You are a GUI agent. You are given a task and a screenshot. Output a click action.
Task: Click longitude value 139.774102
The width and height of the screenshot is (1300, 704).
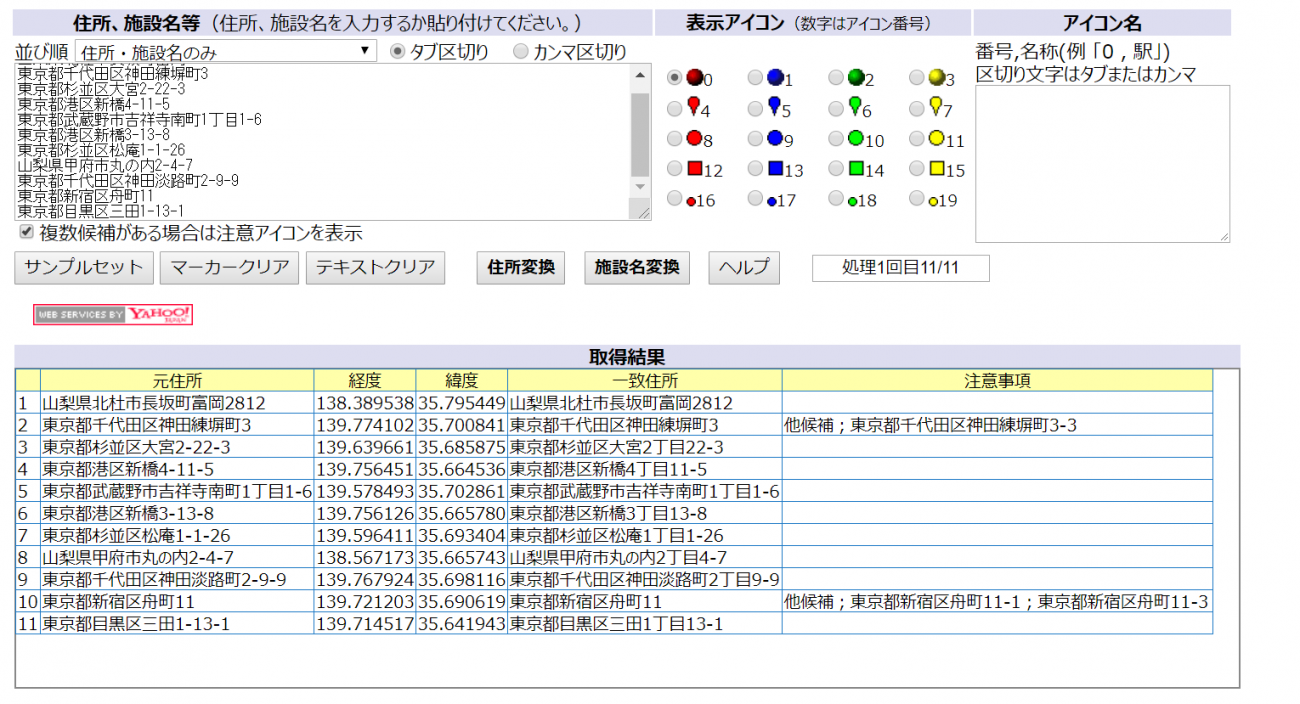click(x=365, y=425)
